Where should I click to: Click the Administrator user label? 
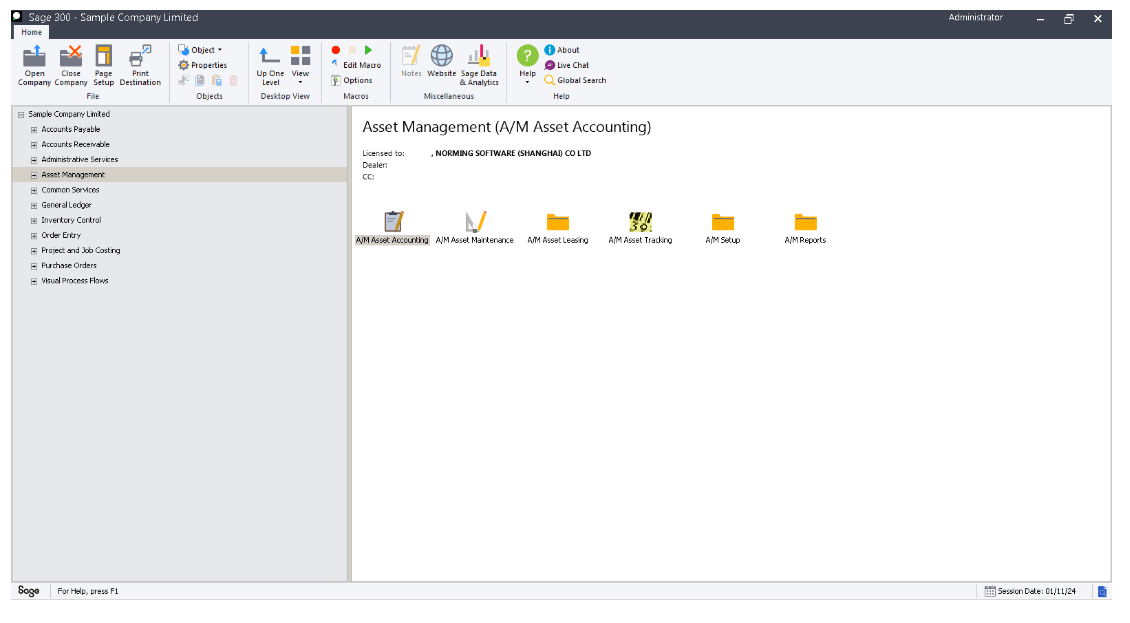tap(975, 17)
